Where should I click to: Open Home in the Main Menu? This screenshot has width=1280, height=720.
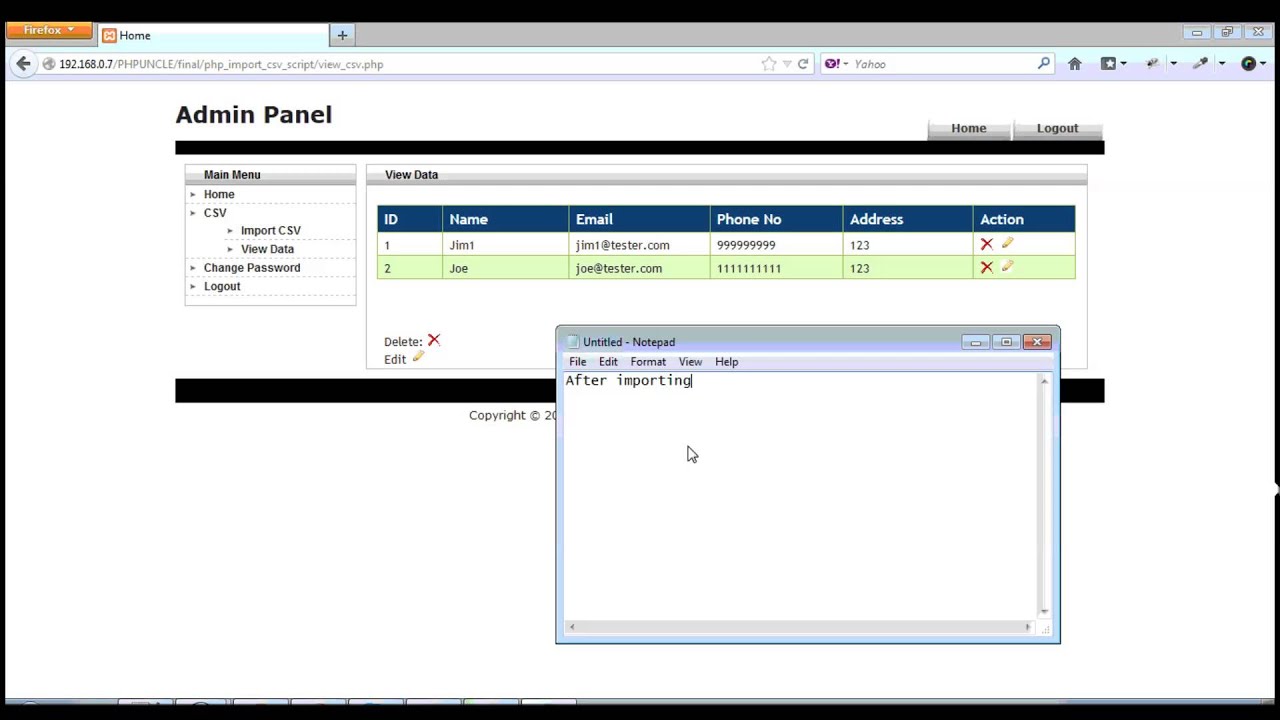click(x=219, y=194)
